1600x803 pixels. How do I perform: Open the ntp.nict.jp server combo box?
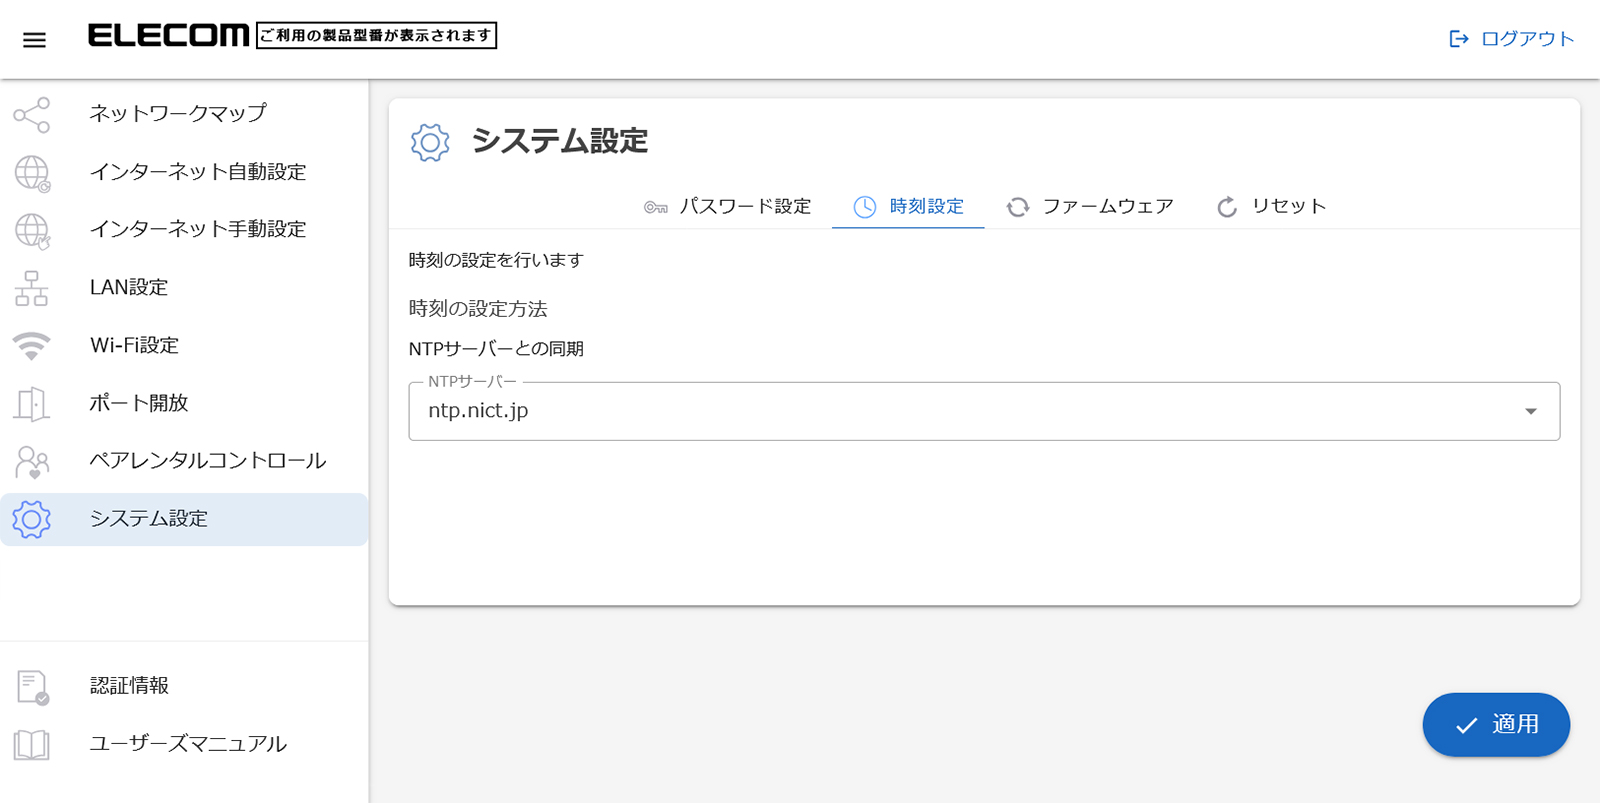click(960, 411)
